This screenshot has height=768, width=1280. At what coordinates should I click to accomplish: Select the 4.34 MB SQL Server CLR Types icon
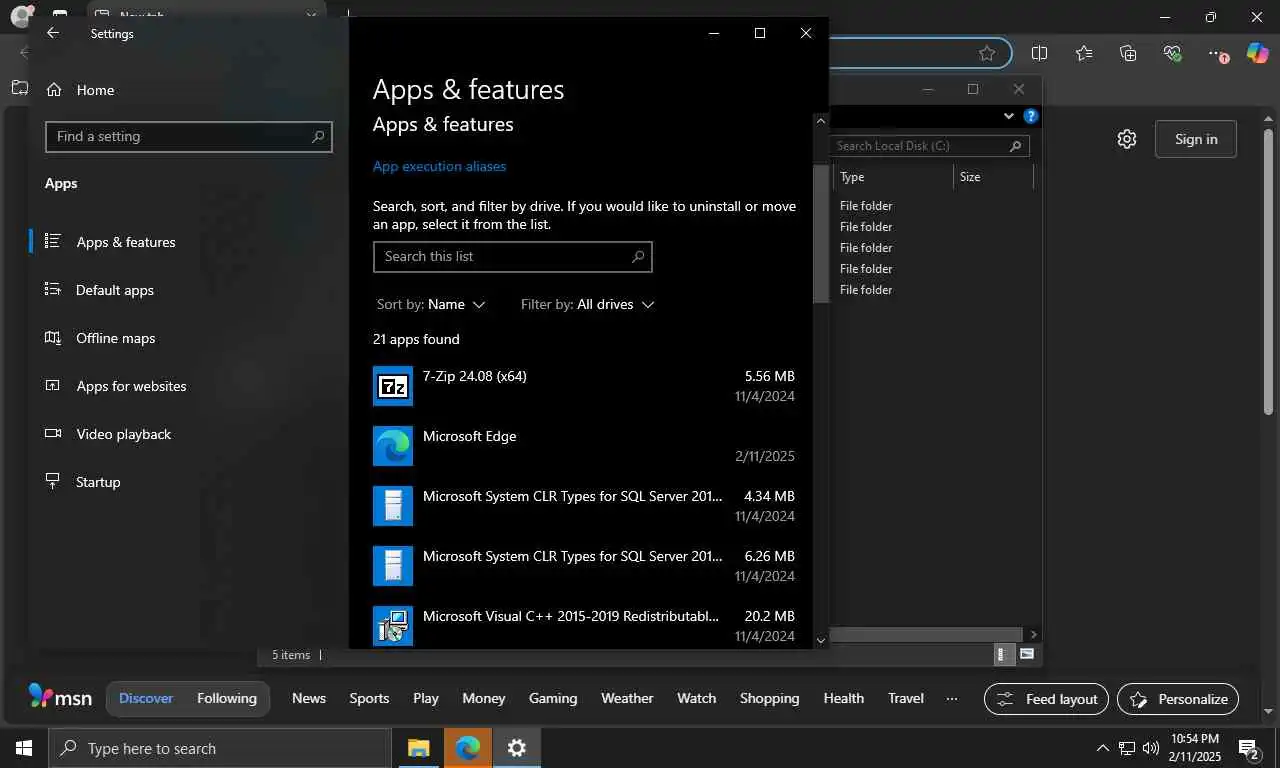click(393, 506)
